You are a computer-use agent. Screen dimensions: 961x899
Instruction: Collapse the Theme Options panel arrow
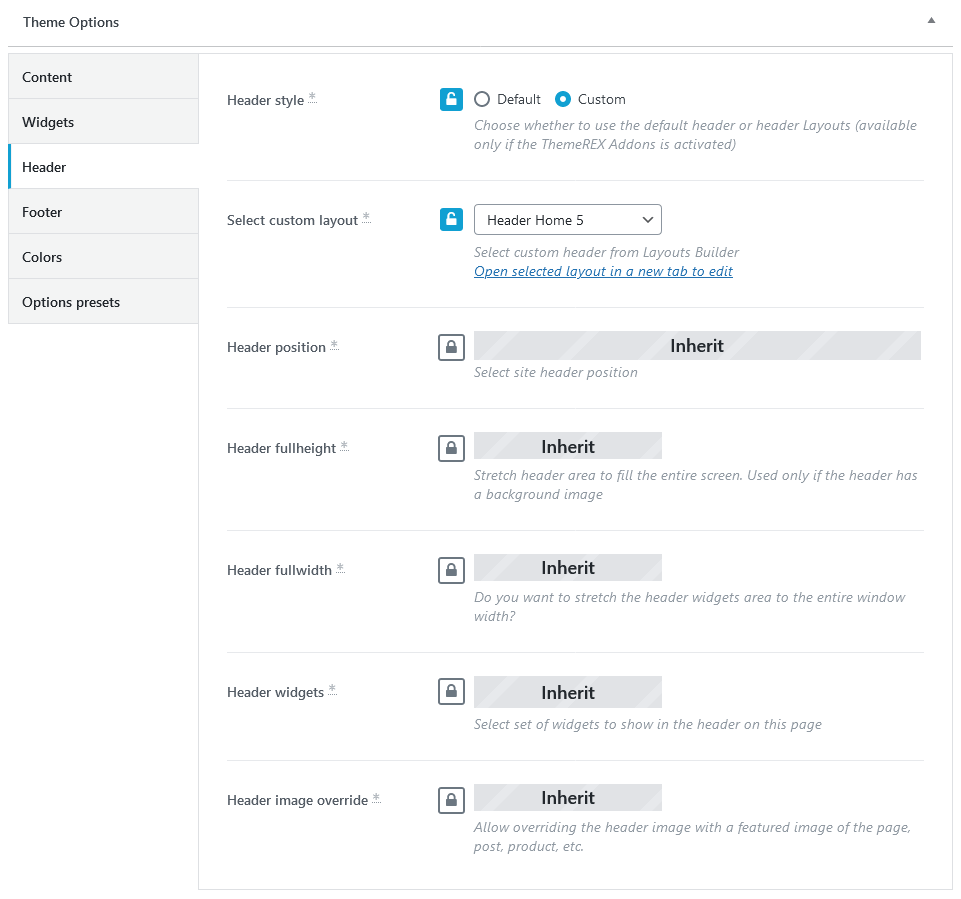pyautogui.click(x=931, y=20)
